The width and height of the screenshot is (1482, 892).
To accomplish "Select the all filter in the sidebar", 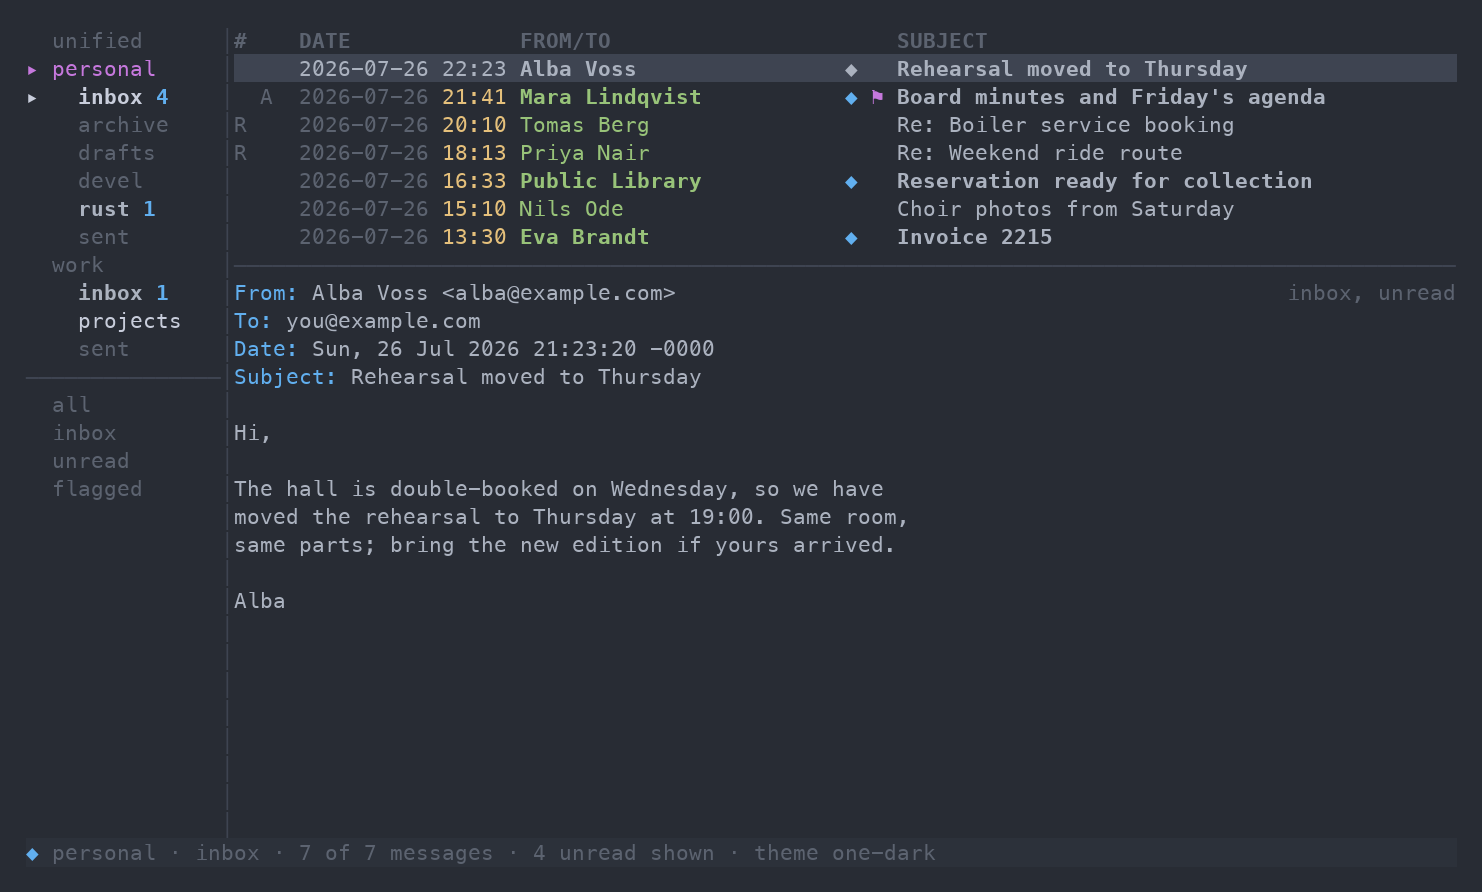I will [x=71, y=405].
